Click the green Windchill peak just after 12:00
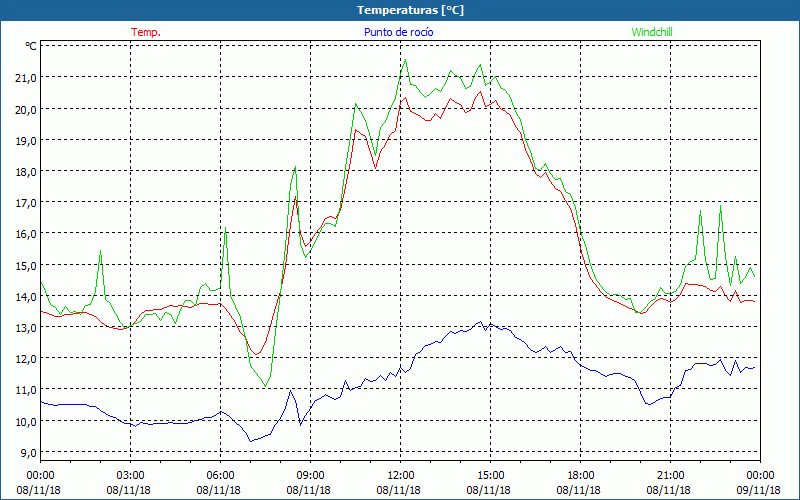 (406, 60)
